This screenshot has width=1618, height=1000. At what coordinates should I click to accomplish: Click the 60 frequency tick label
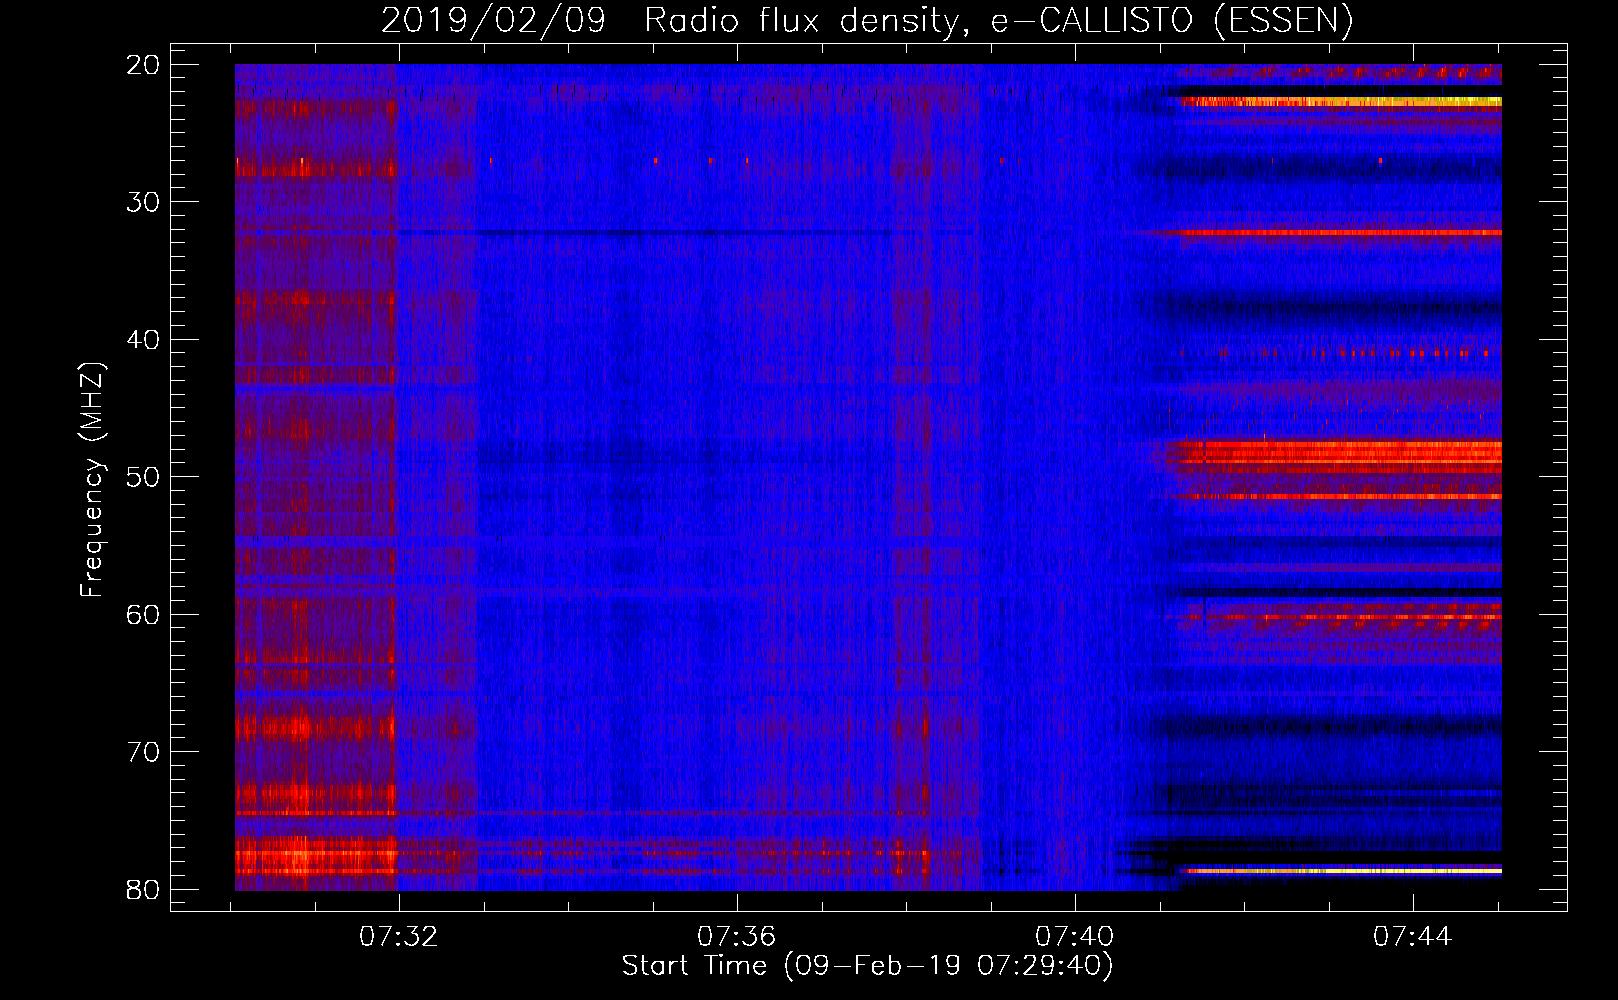[143, 615]
